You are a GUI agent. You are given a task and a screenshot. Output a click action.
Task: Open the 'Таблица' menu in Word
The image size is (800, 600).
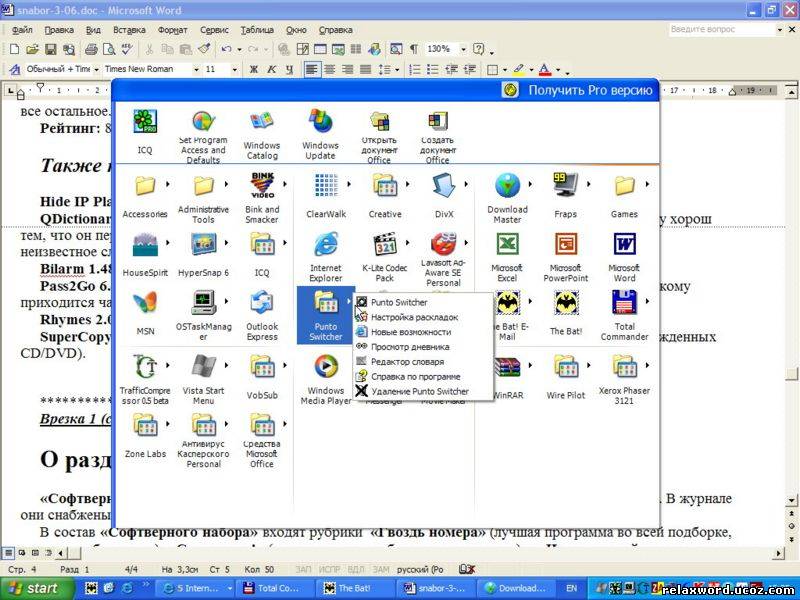[257, 30]
